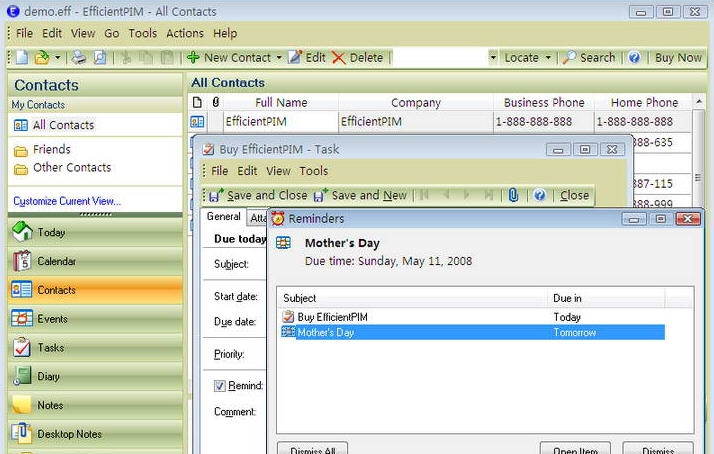Click the Open file folder icon
The width and height of the screenshot is (714, 454).
[42, 58]
